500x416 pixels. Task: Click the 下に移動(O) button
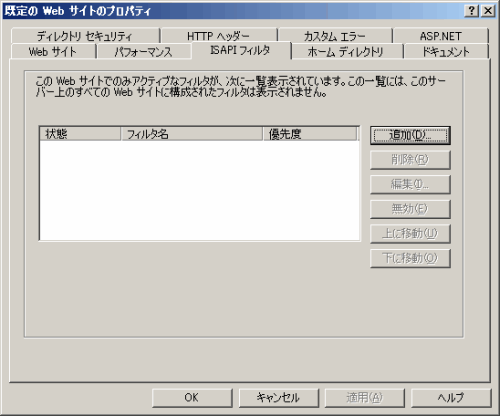[410, 258]
